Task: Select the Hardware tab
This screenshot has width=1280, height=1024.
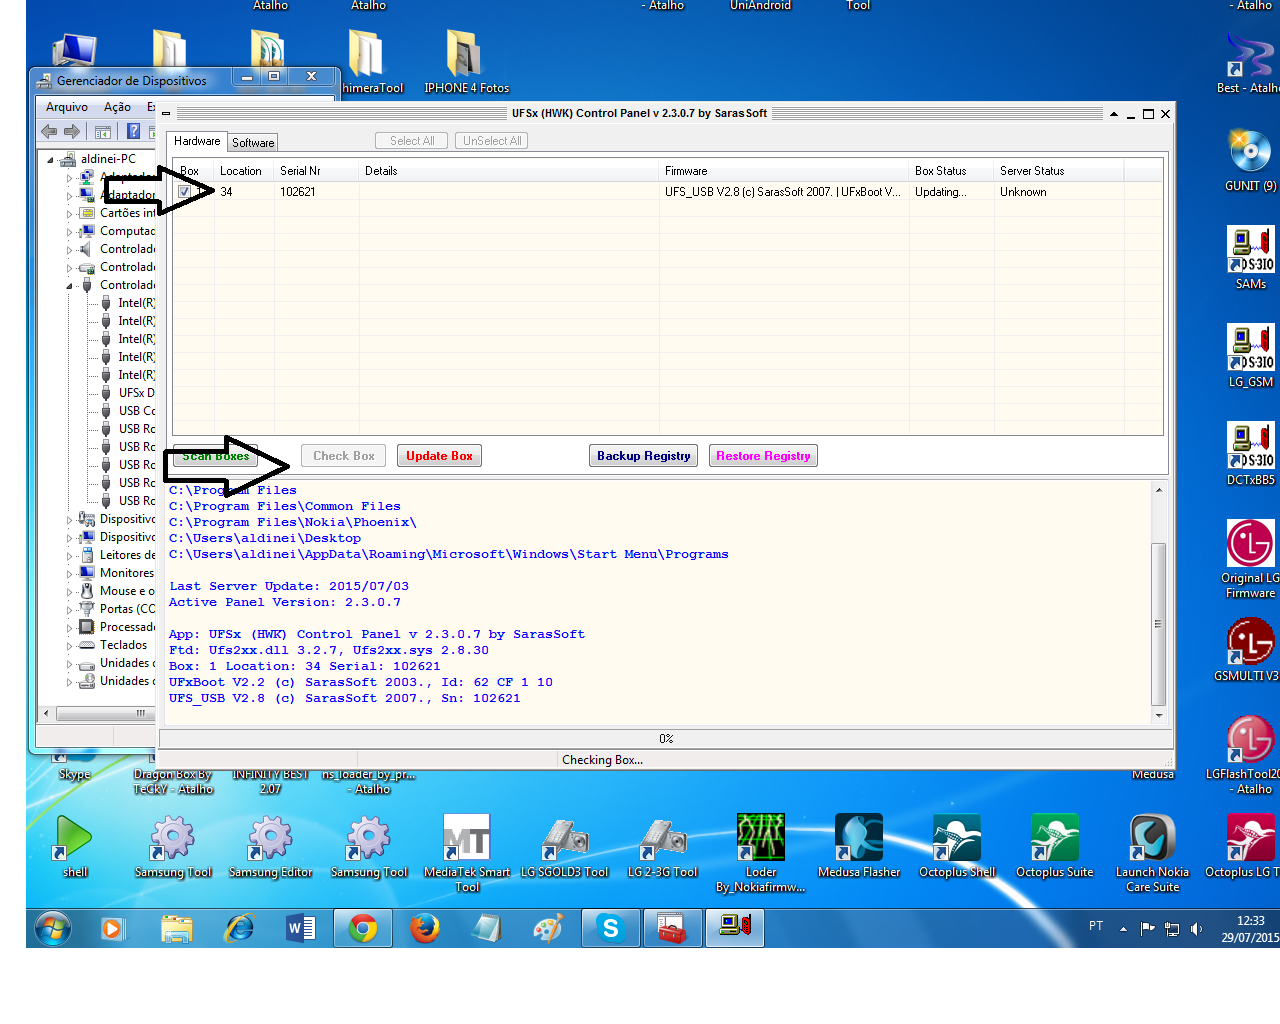Action: (197, 141)
